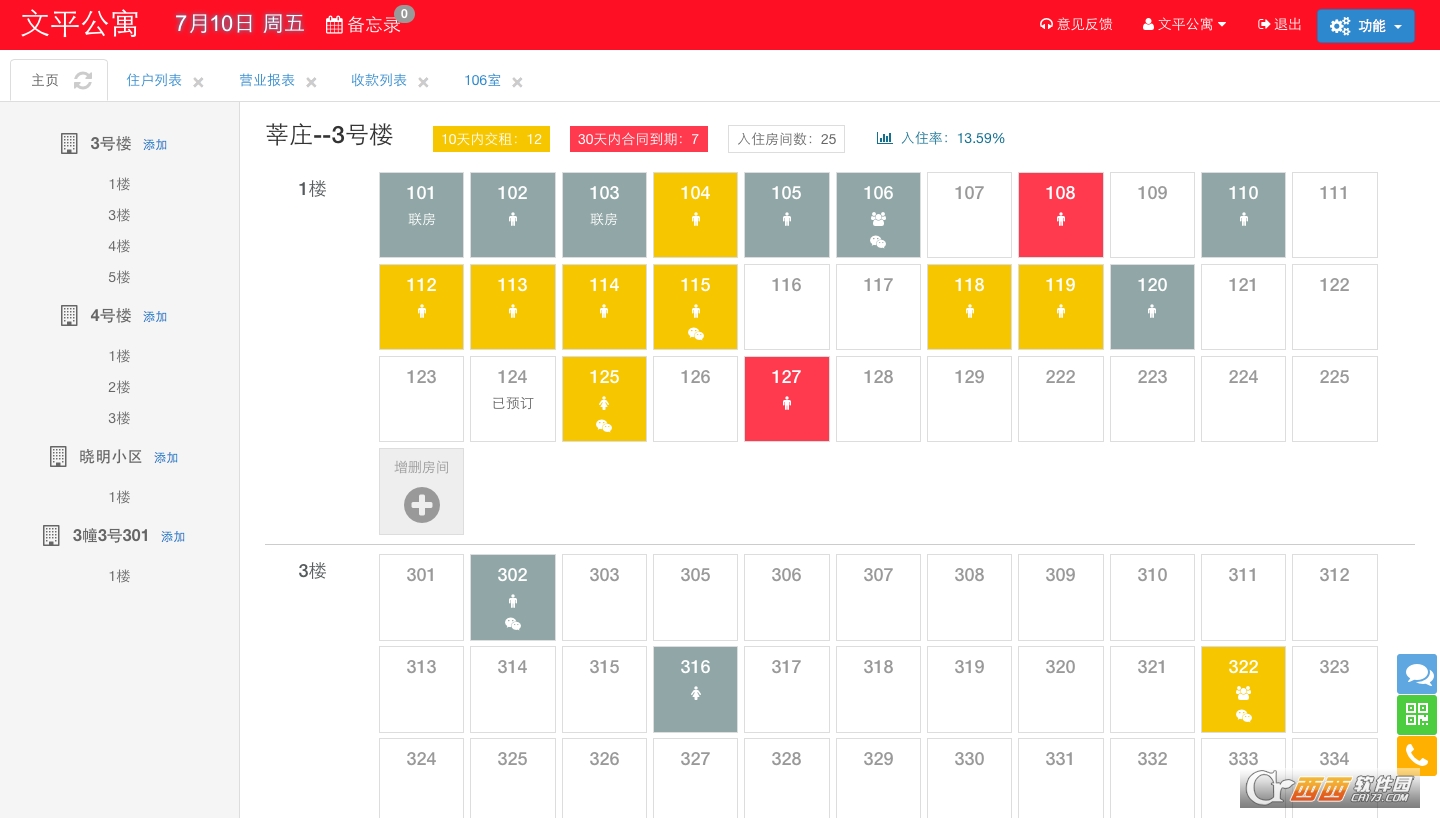Switch to the 收款列表 tab
The width and height of the screenshot is (1440, 818).
tap(379, 80)
